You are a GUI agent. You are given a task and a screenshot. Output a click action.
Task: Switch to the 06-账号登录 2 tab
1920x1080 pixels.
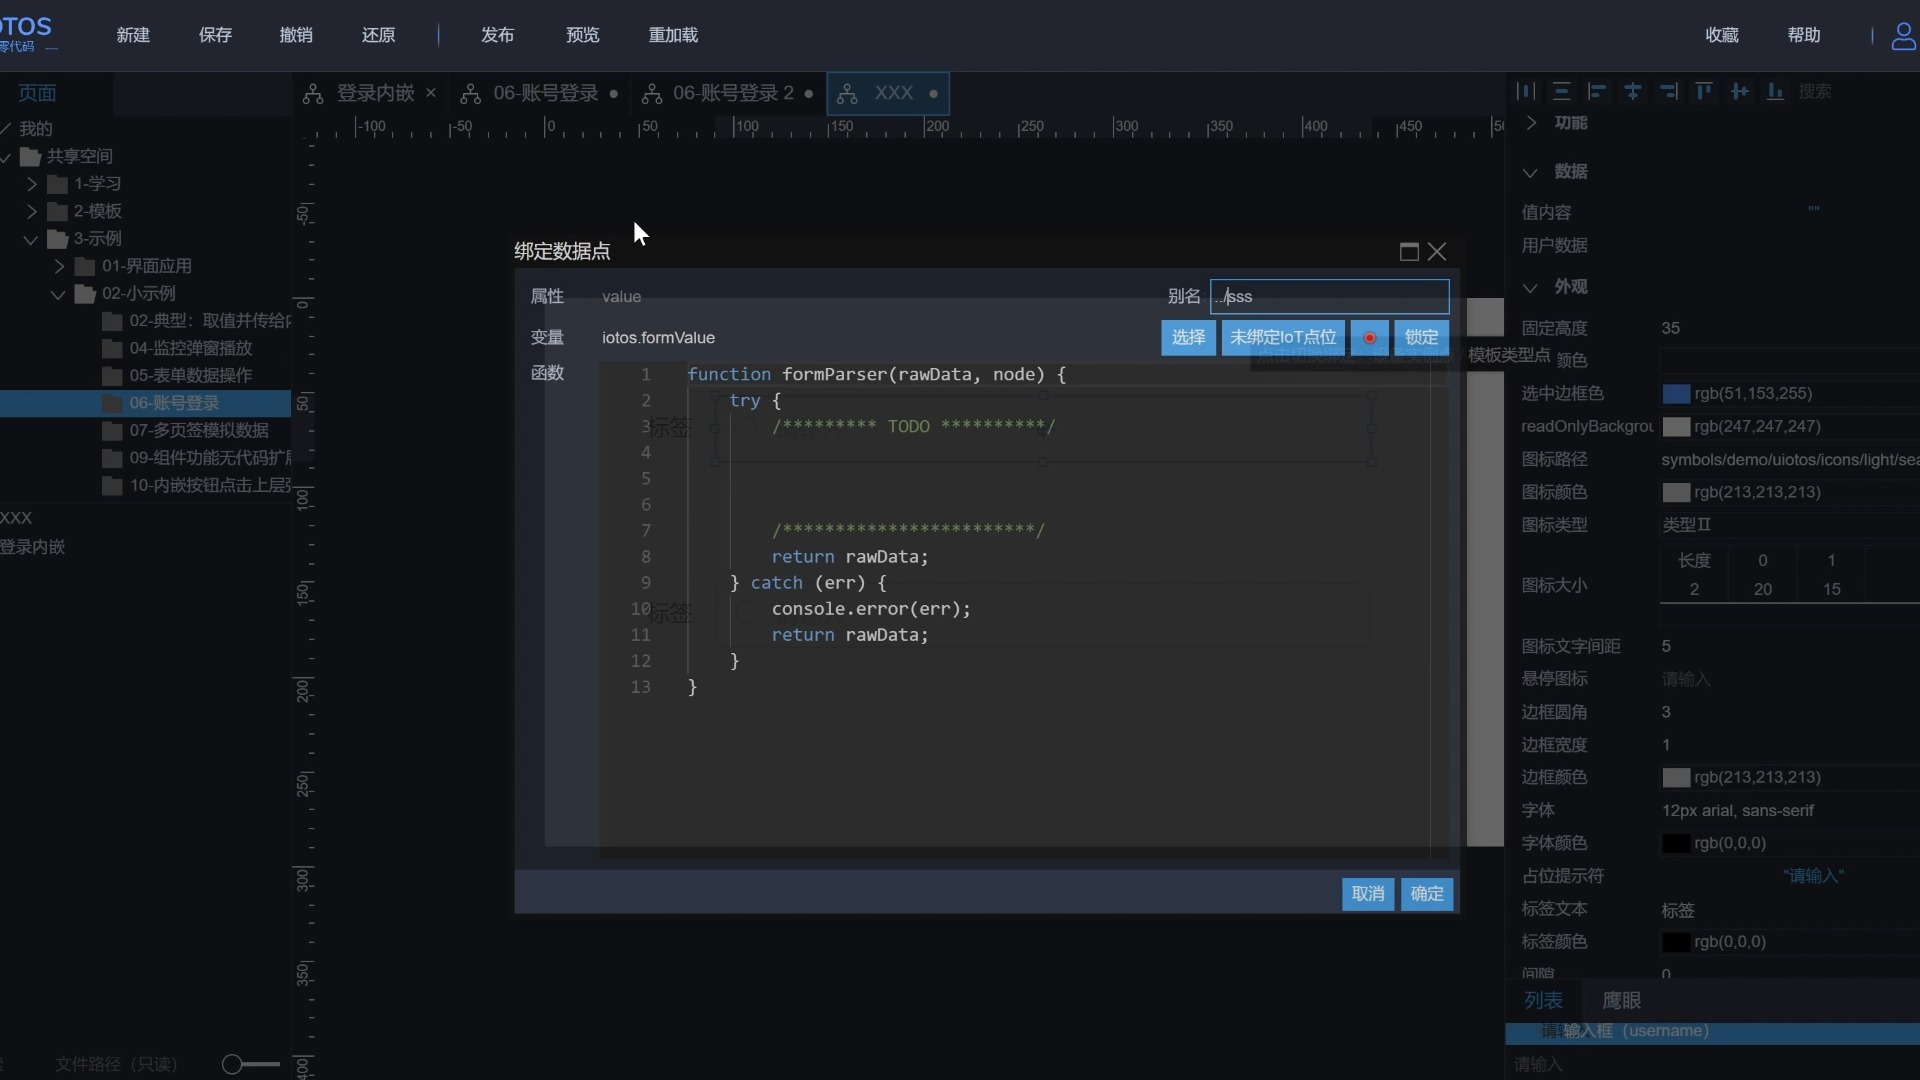point(732,93)
